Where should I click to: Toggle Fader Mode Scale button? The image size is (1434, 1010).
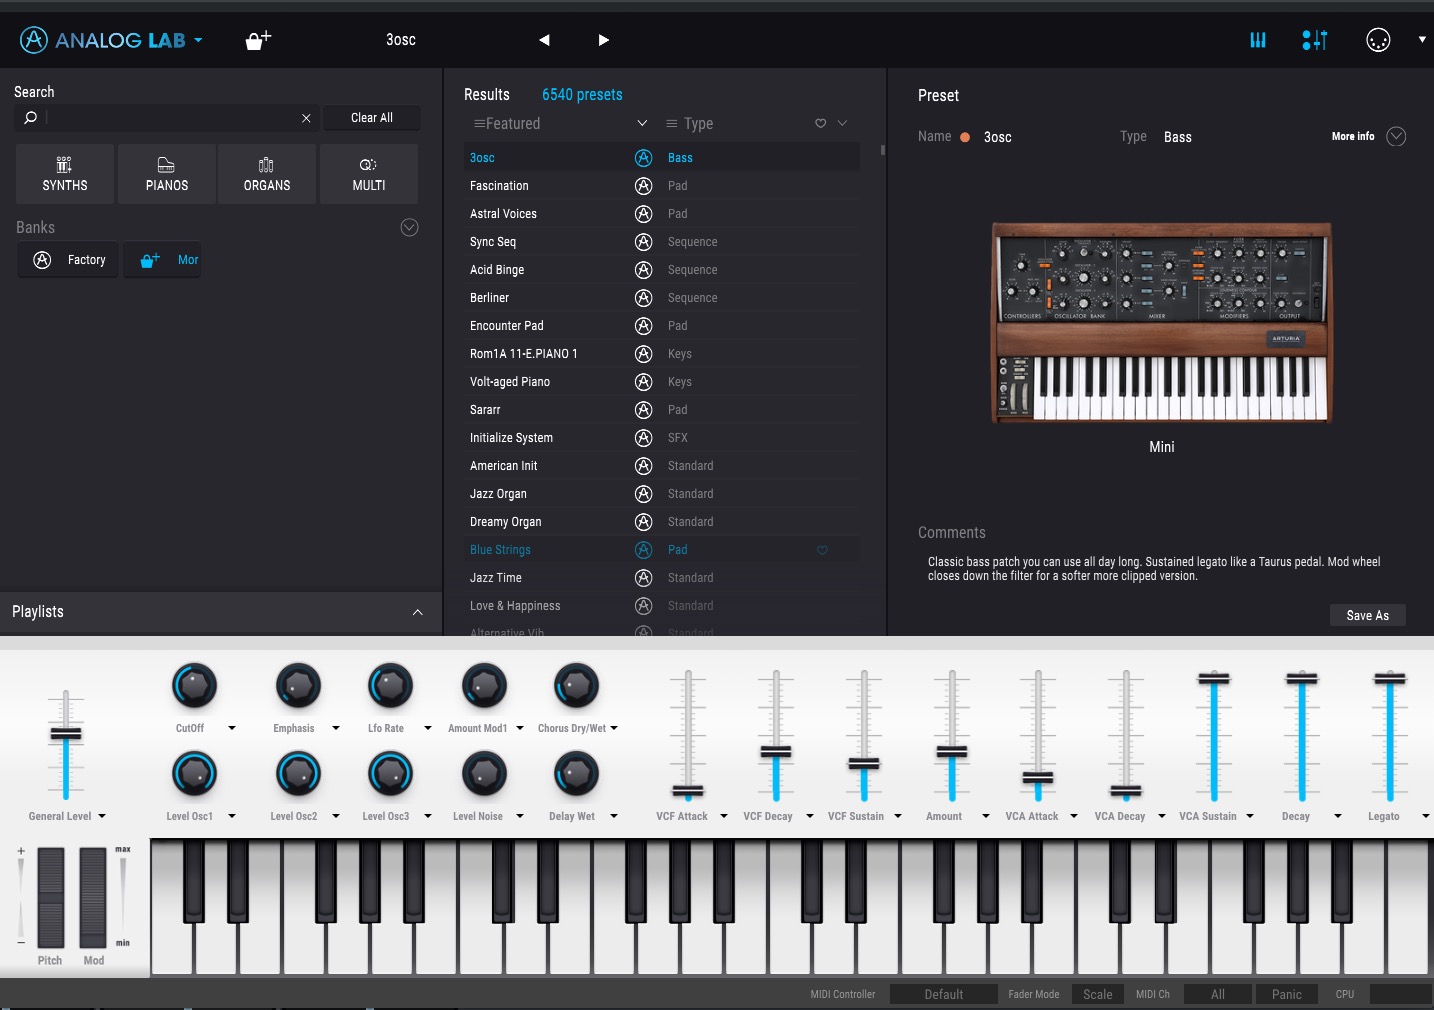[x=1097, y=994]
